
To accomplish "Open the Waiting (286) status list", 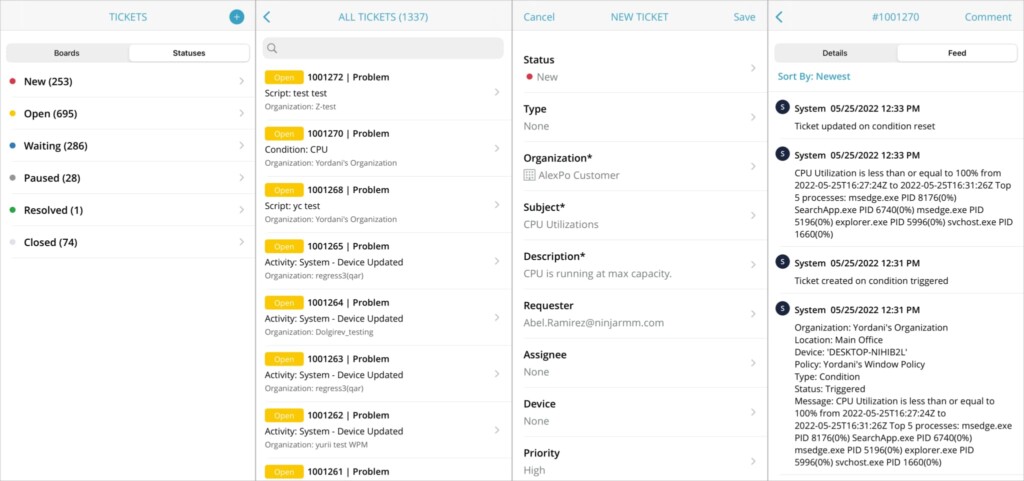I will tap(127, 146).
